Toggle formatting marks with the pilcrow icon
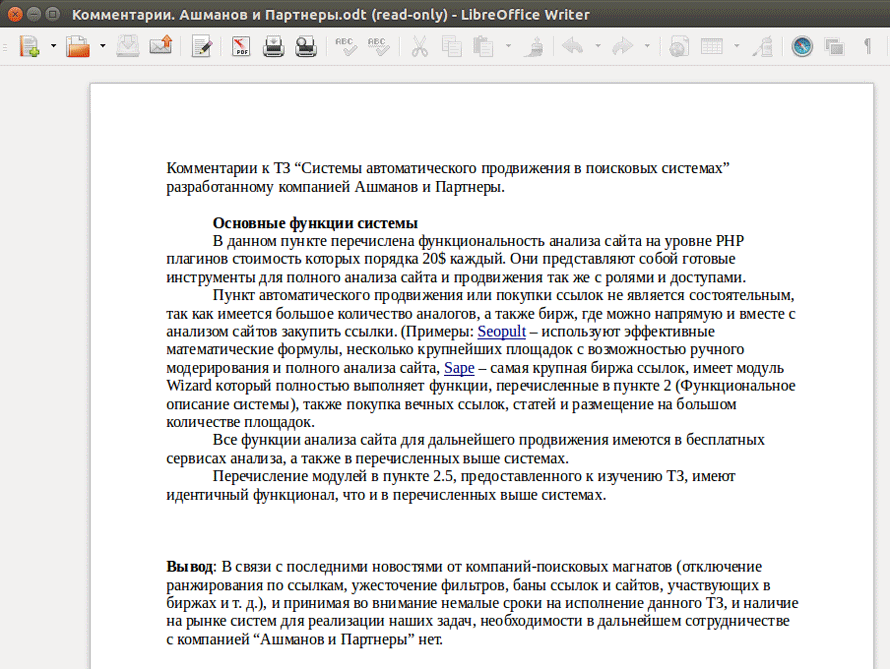This screenshot has width=890, height=669. pos(867,46)
